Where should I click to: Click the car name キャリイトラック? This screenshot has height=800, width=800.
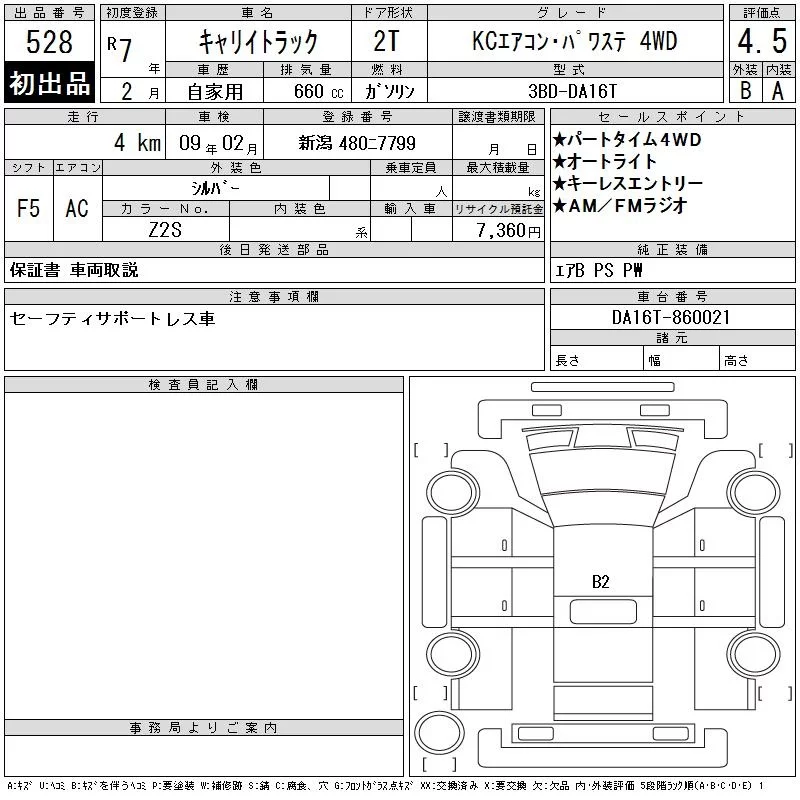[x=258, y=42]
